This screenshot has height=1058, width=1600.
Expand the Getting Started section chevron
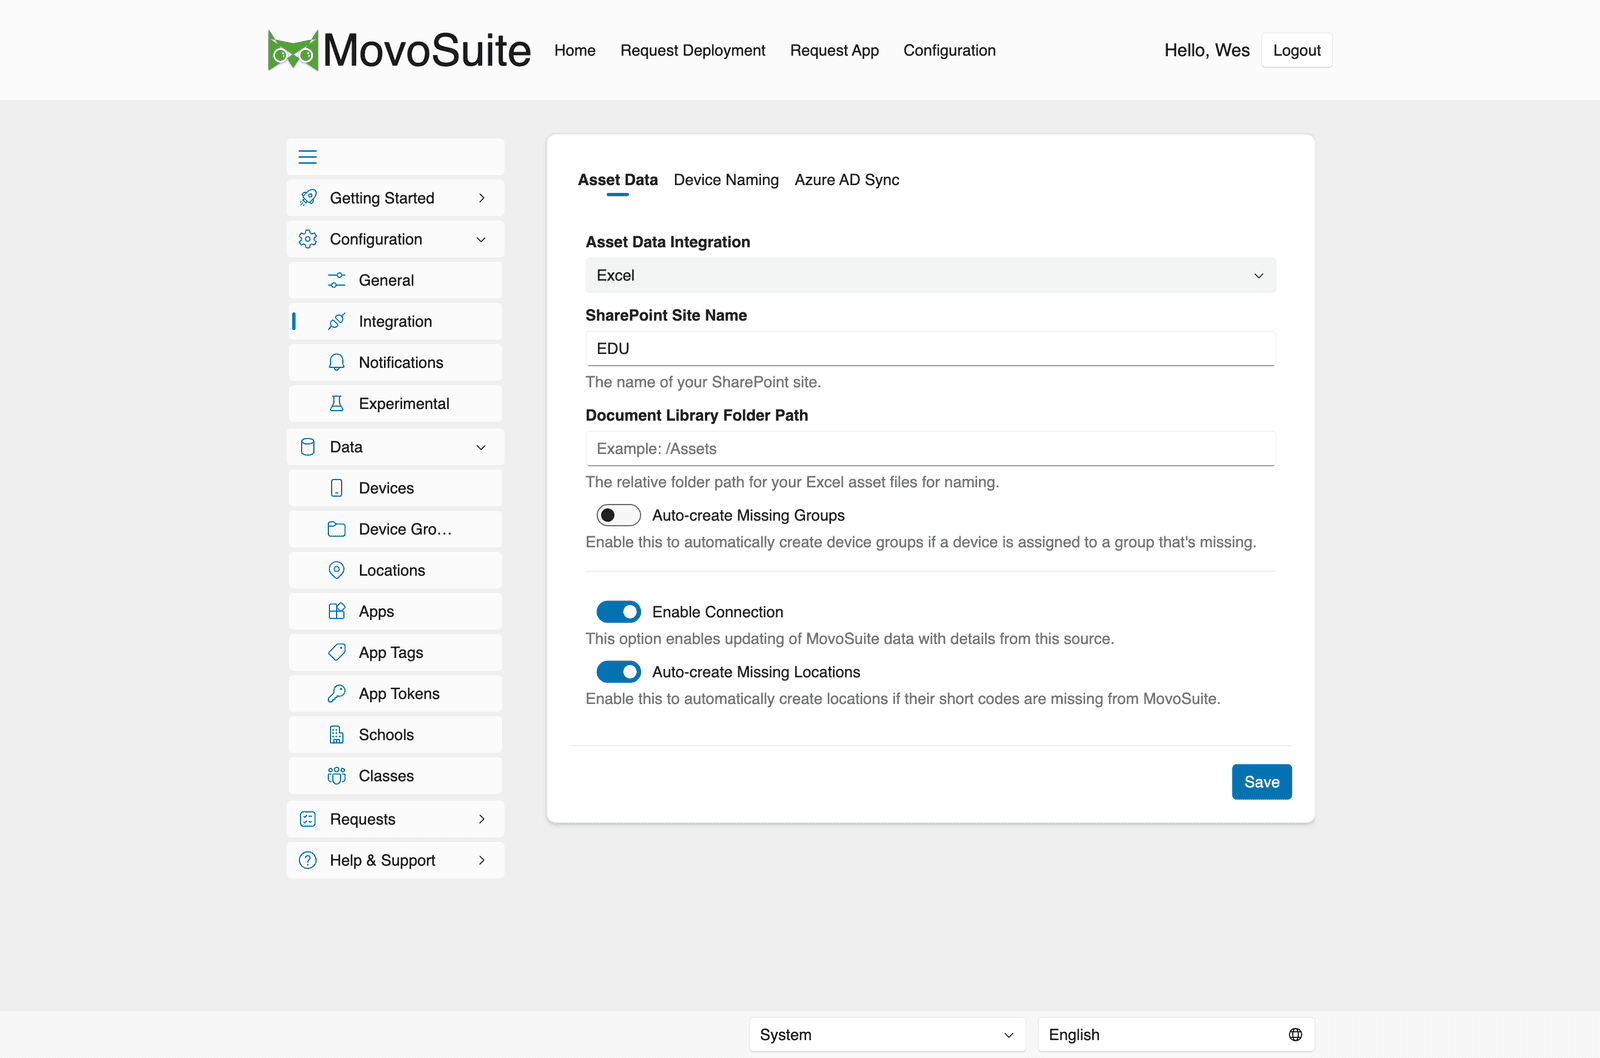[x=482, y=198]
